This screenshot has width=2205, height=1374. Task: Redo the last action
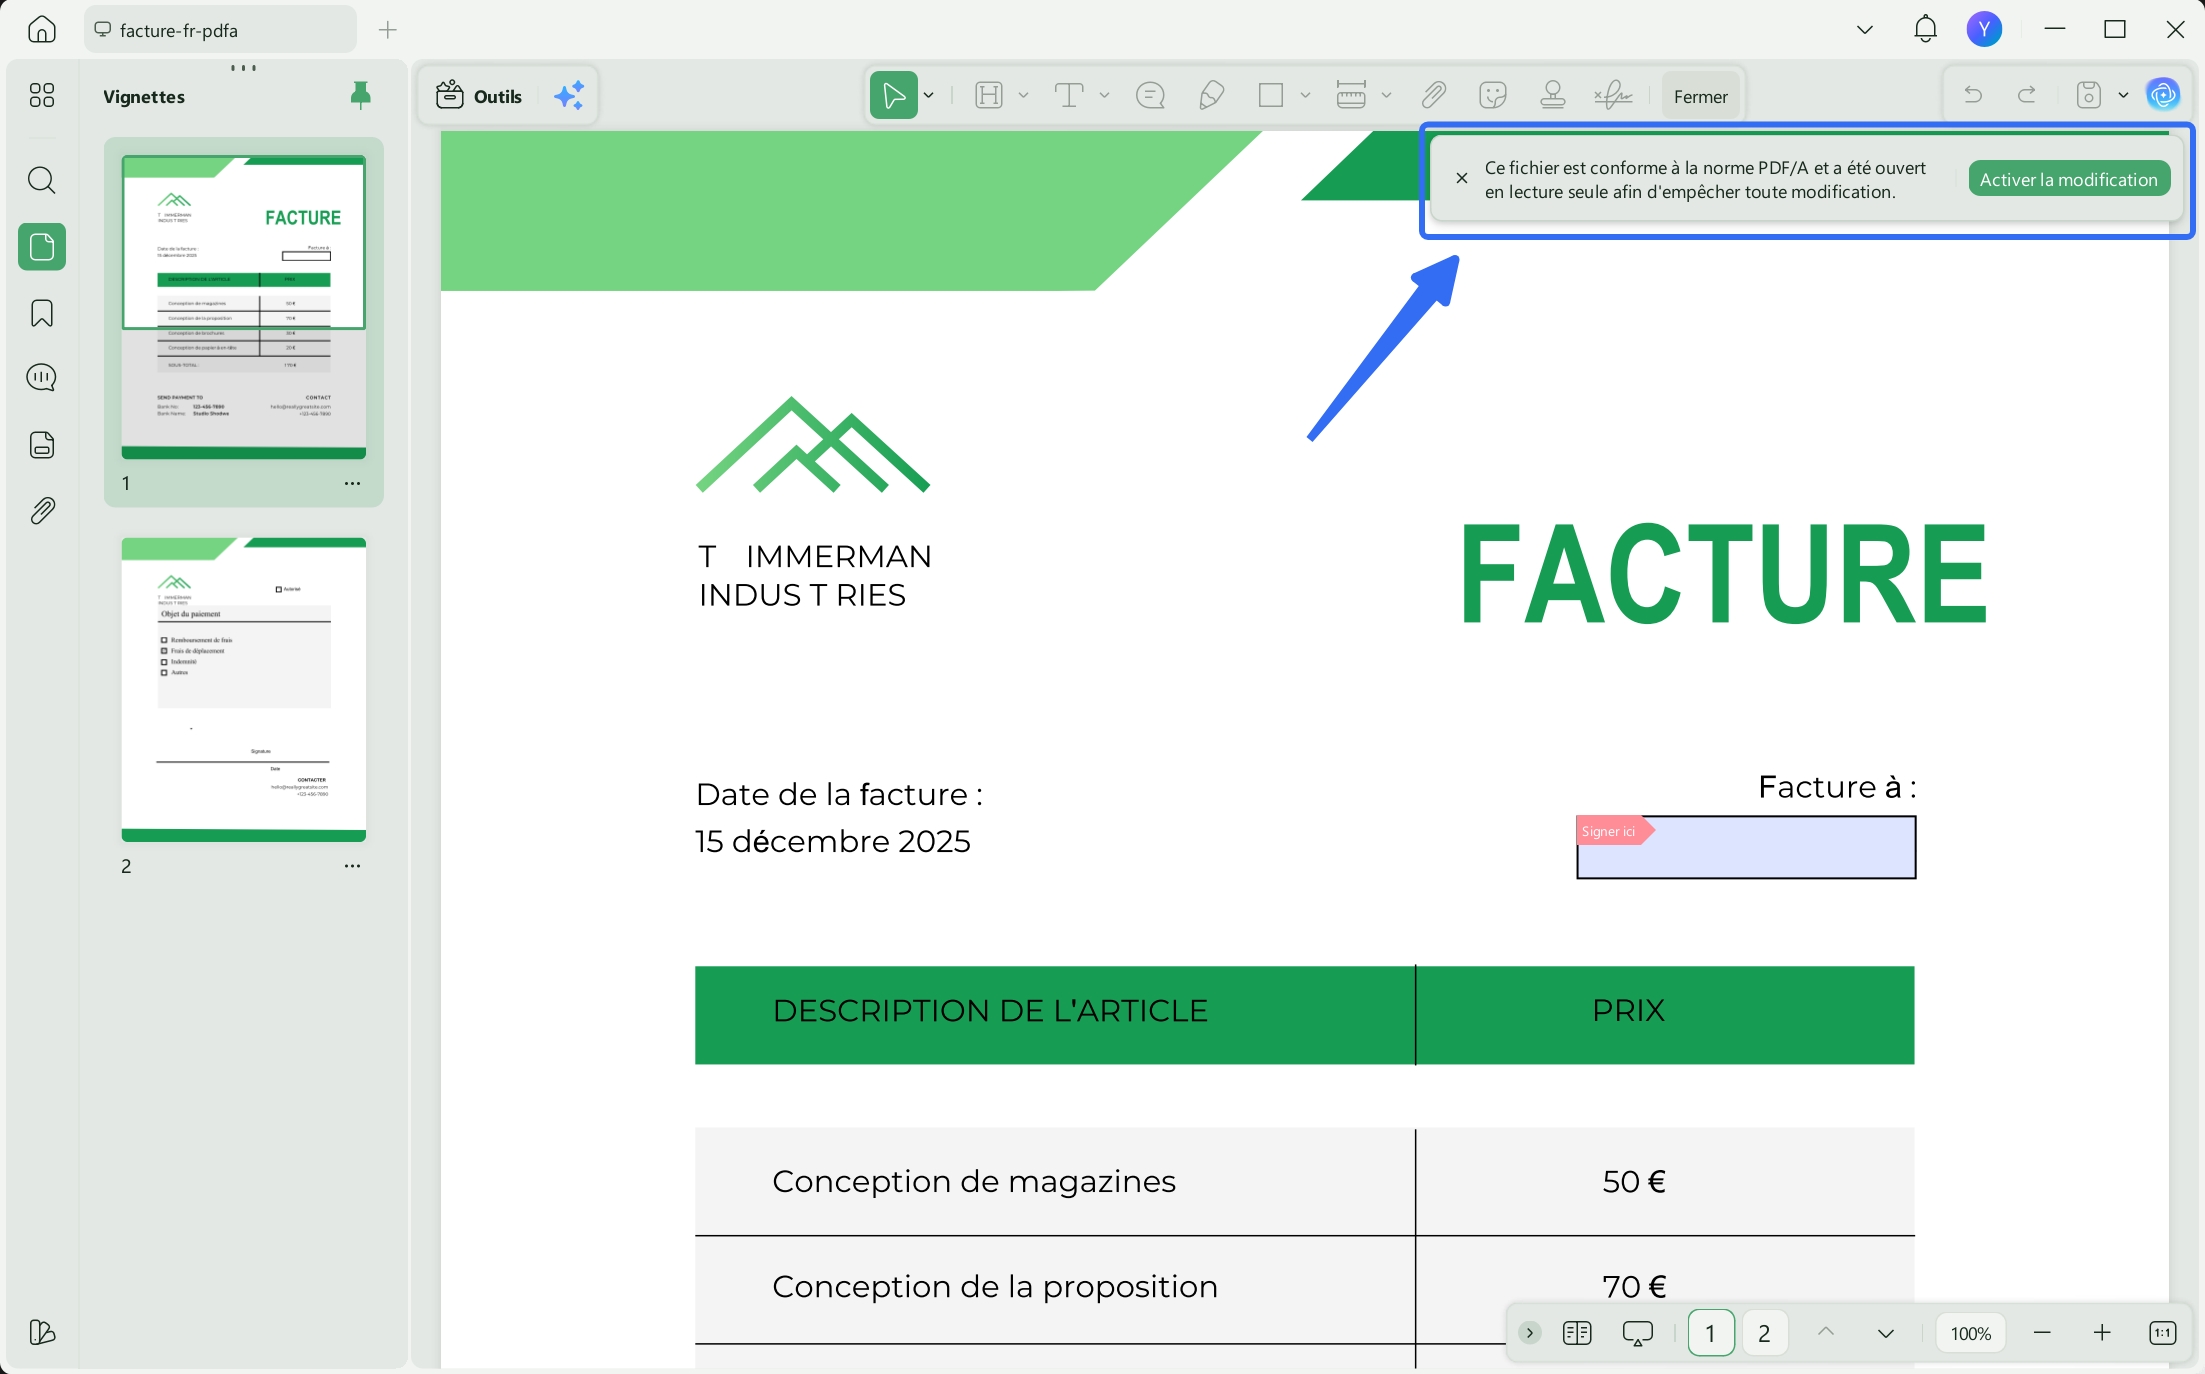point(2027,96)
